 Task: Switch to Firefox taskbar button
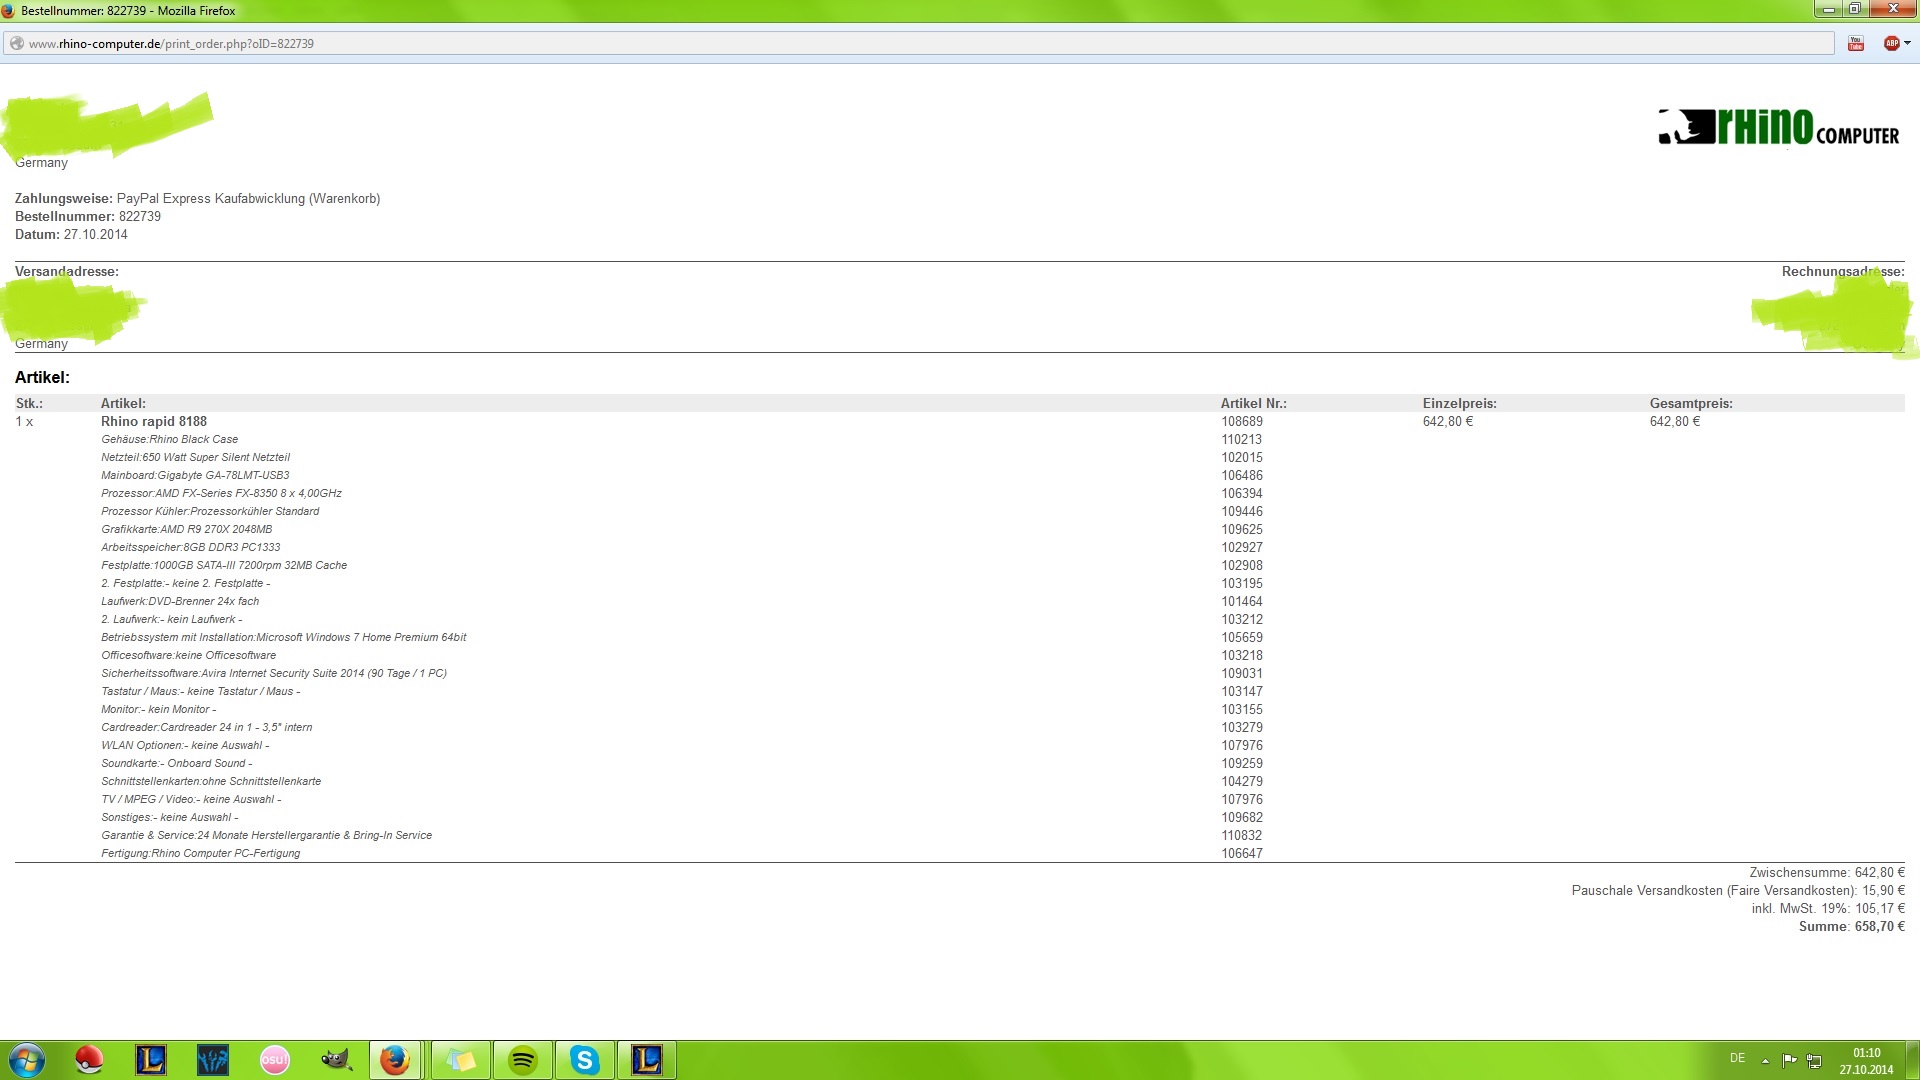point(396,1060)
